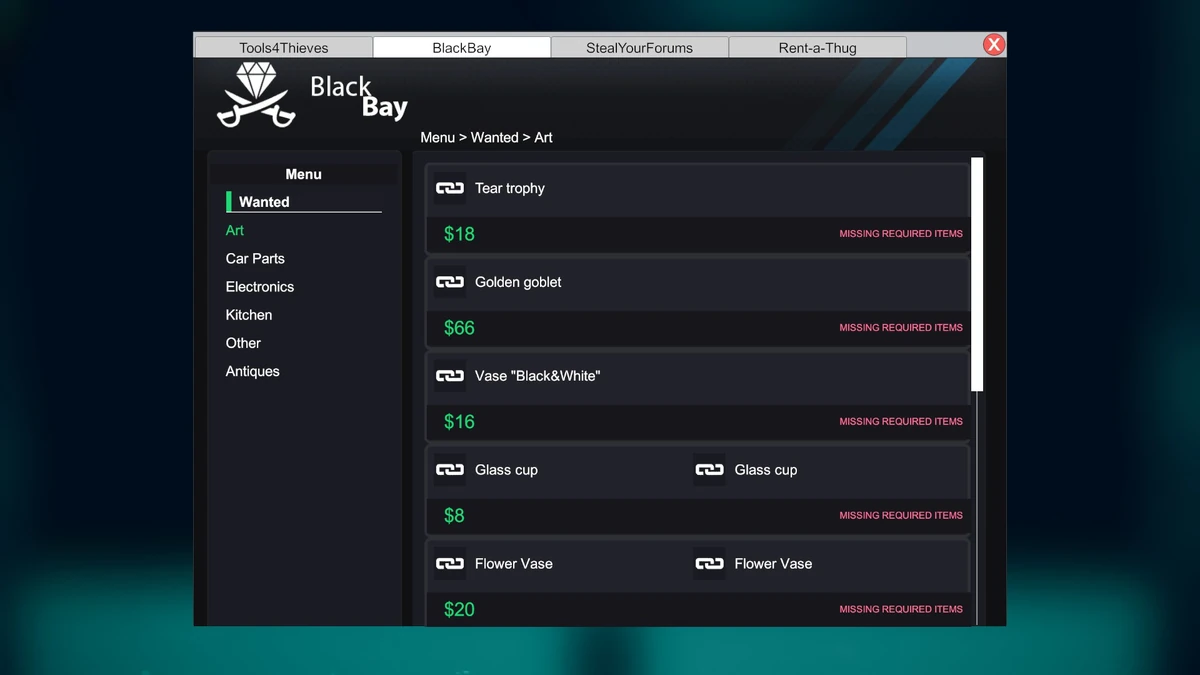Open the Kitchen category
Screen dimensions: 1200x675
249,315
